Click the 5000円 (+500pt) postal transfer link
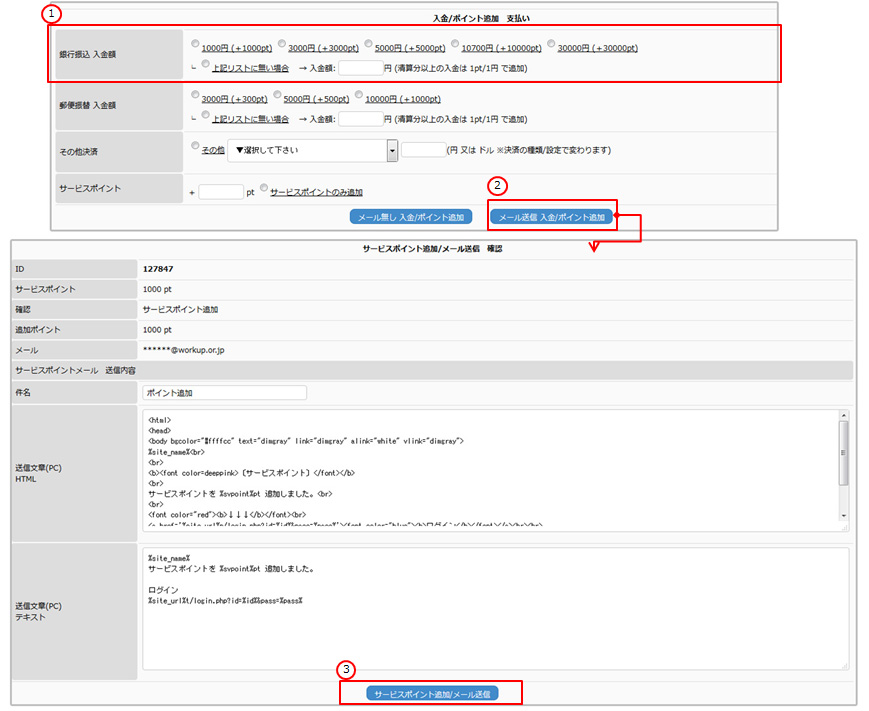869x711 pixels. tap(315, 99)
